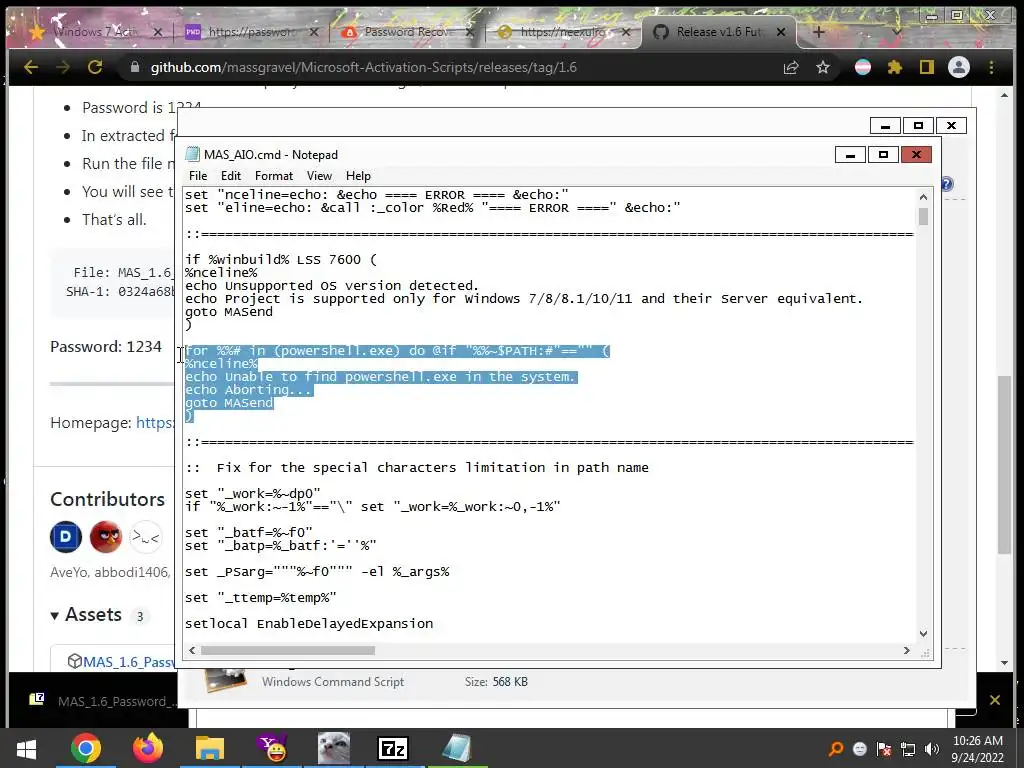
Task: Bookmark this page with star
Action: 823,67
